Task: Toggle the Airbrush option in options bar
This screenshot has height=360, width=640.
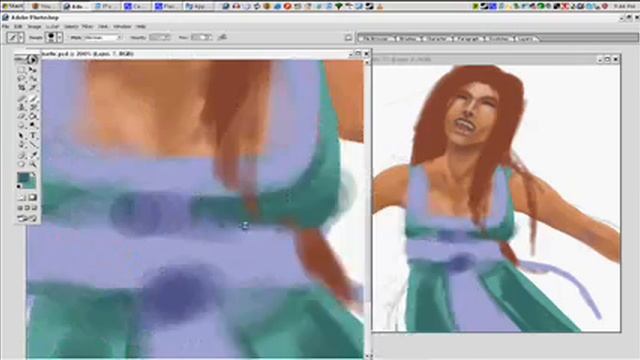Action: [x=222, y=37]
